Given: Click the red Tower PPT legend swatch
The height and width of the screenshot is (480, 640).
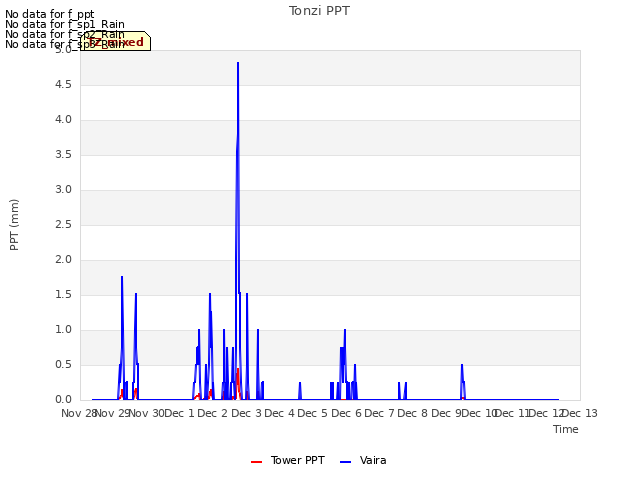Looking at the screenshot, I should click(x=256, y=462).
